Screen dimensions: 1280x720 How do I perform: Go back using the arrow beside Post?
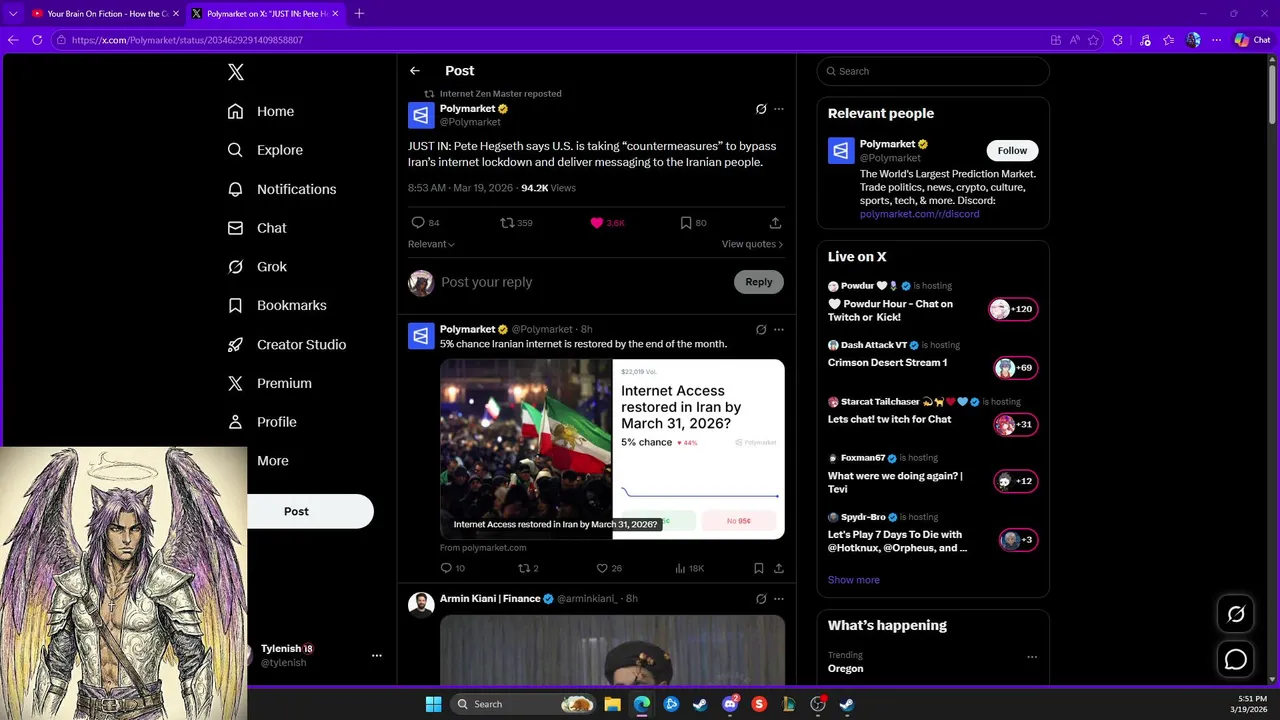coord(415,71)
